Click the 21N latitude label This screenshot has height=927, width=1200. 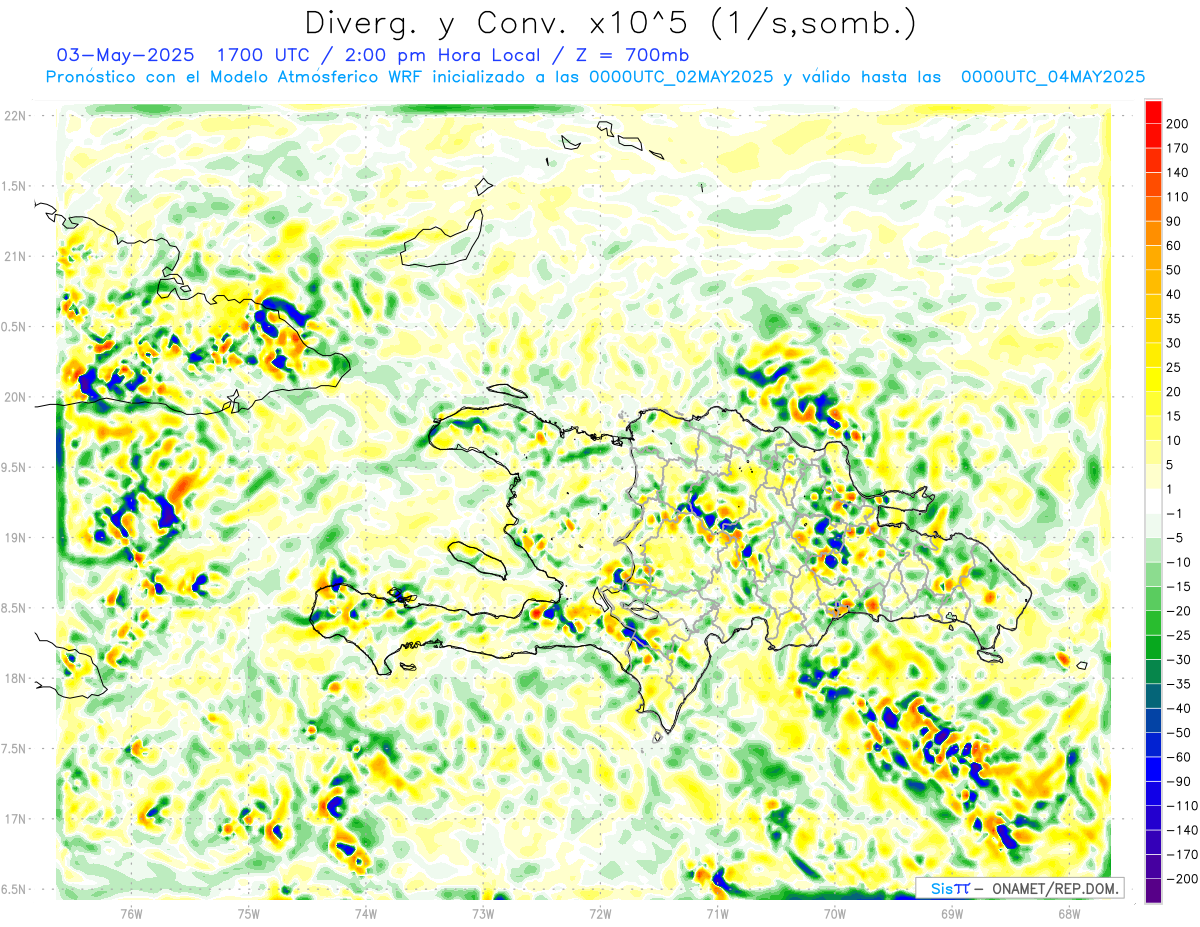tap(15, 256)
